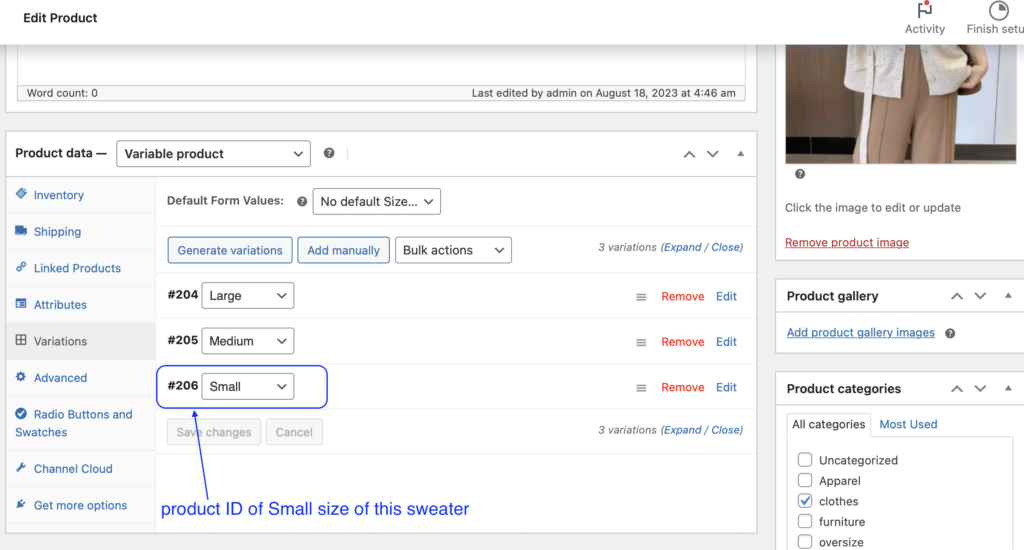This screenshot has height=550, width=1024.
Task: Click the Remove product image link
Action: [847, 243]
